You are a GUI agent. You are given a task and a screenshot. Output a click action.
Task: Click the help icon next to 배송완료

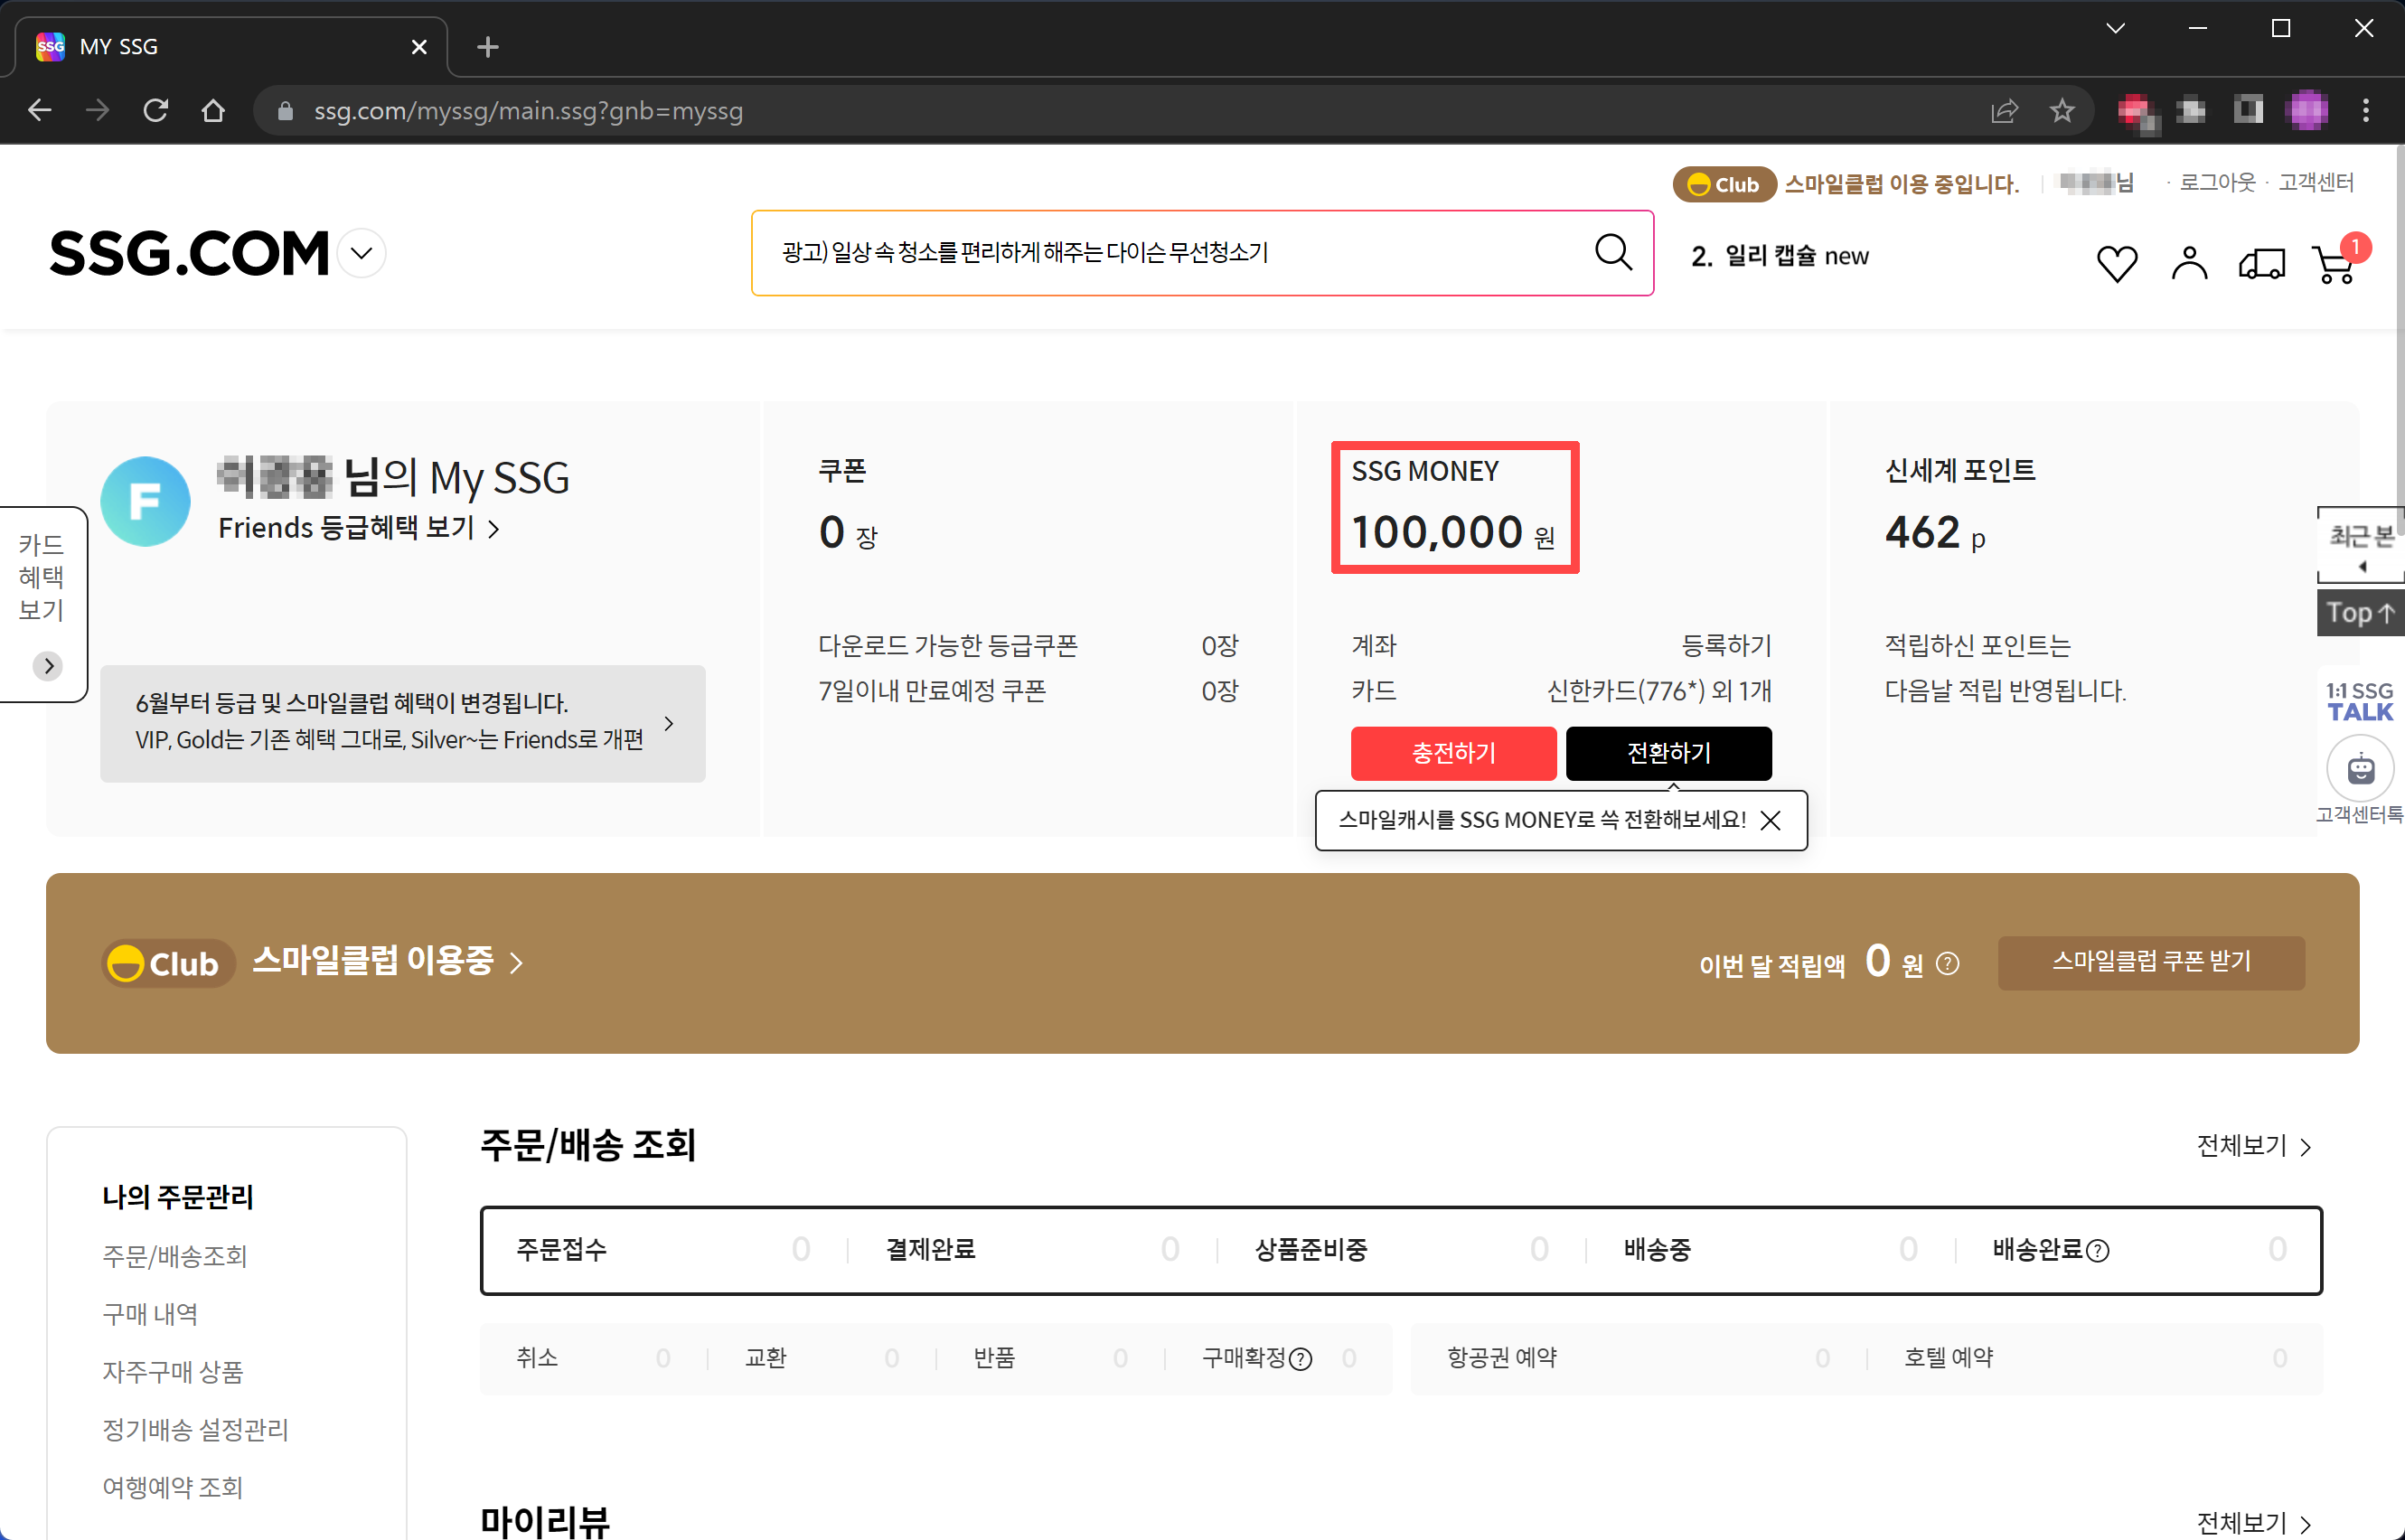(2098, 1250)
